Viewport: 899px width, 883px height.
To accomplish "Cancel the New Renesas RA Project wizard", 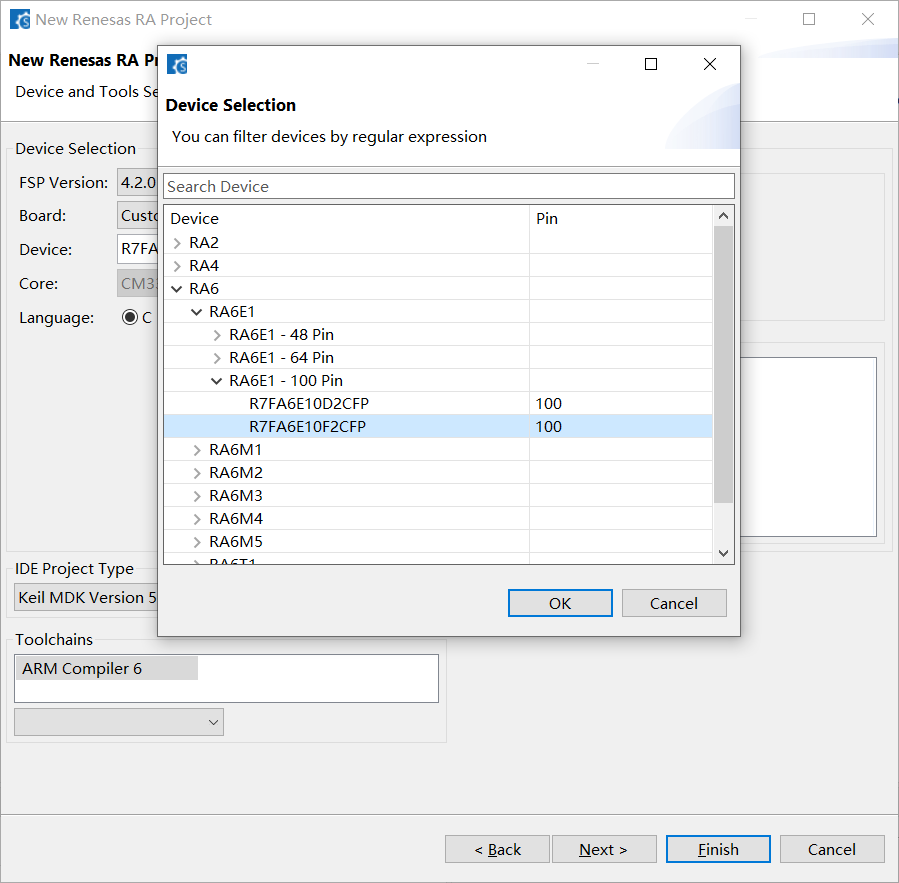I will coord(832,849).
